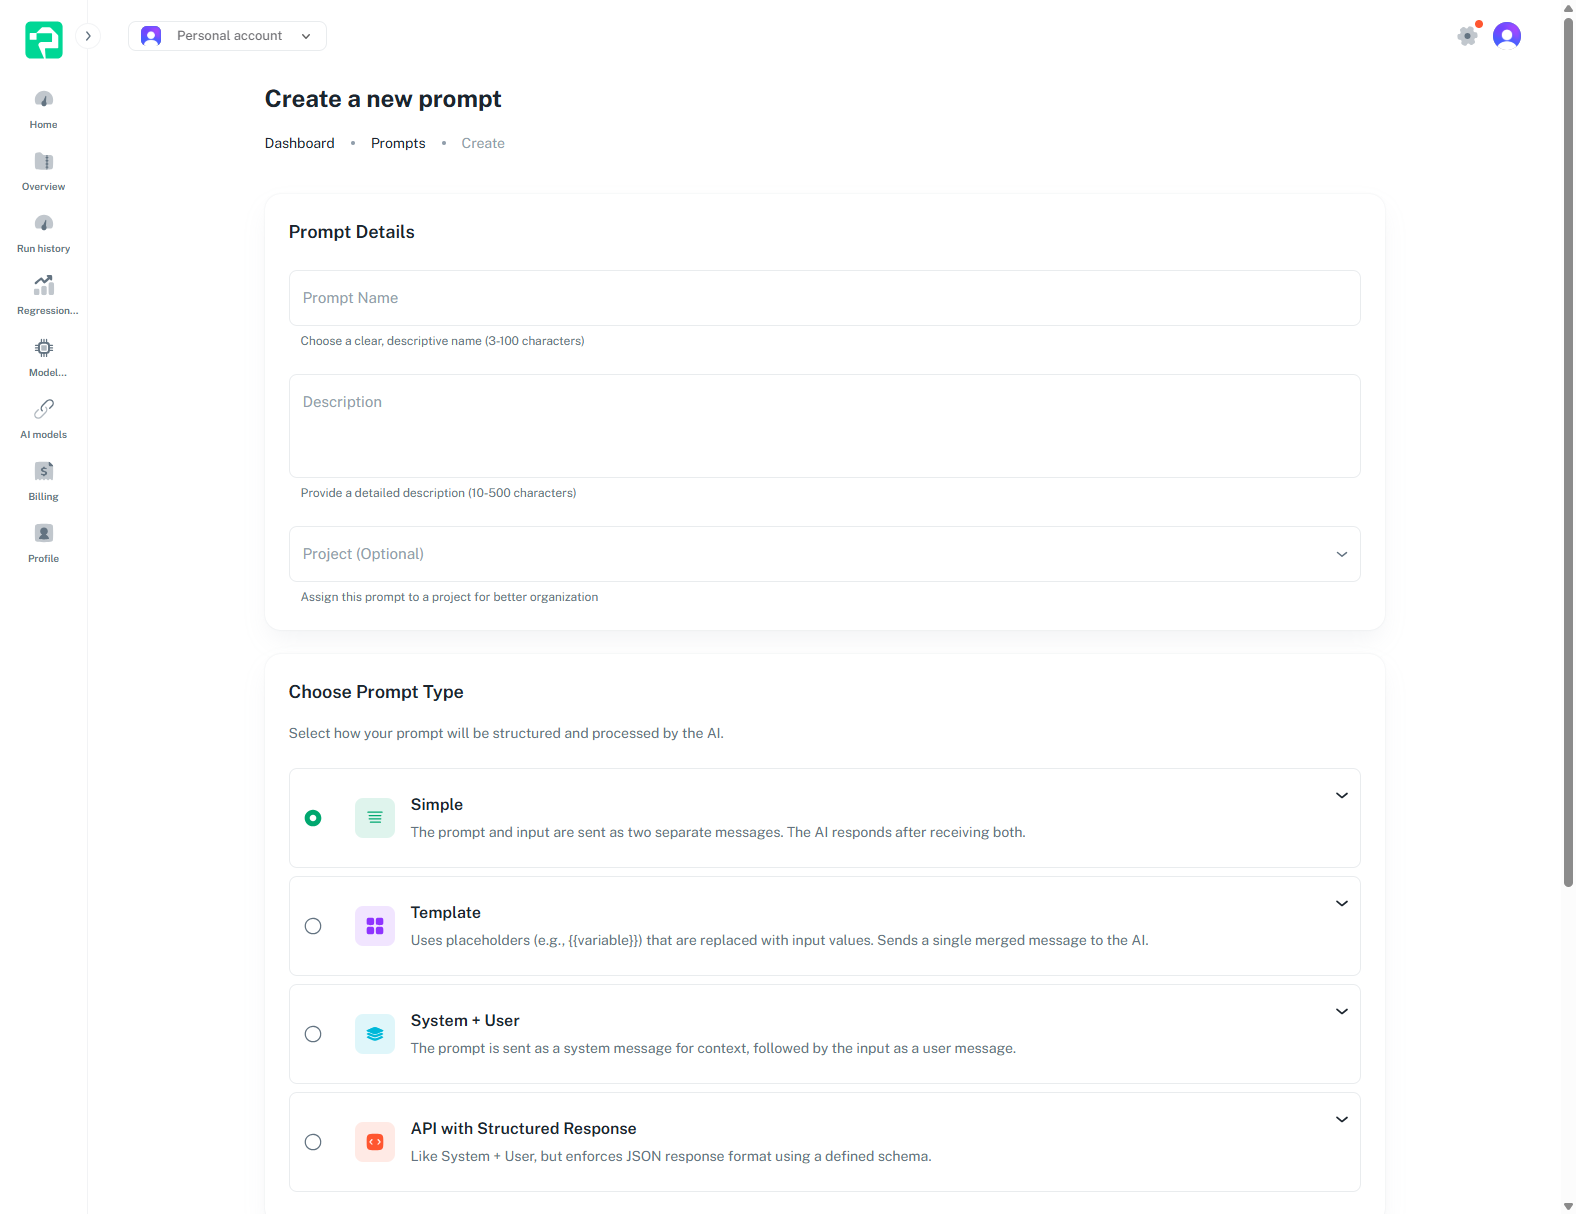This screenshot has height=1214, width=1576.
Task: View Run history via its sidebar icon
Action: click(x=43, y=231)
